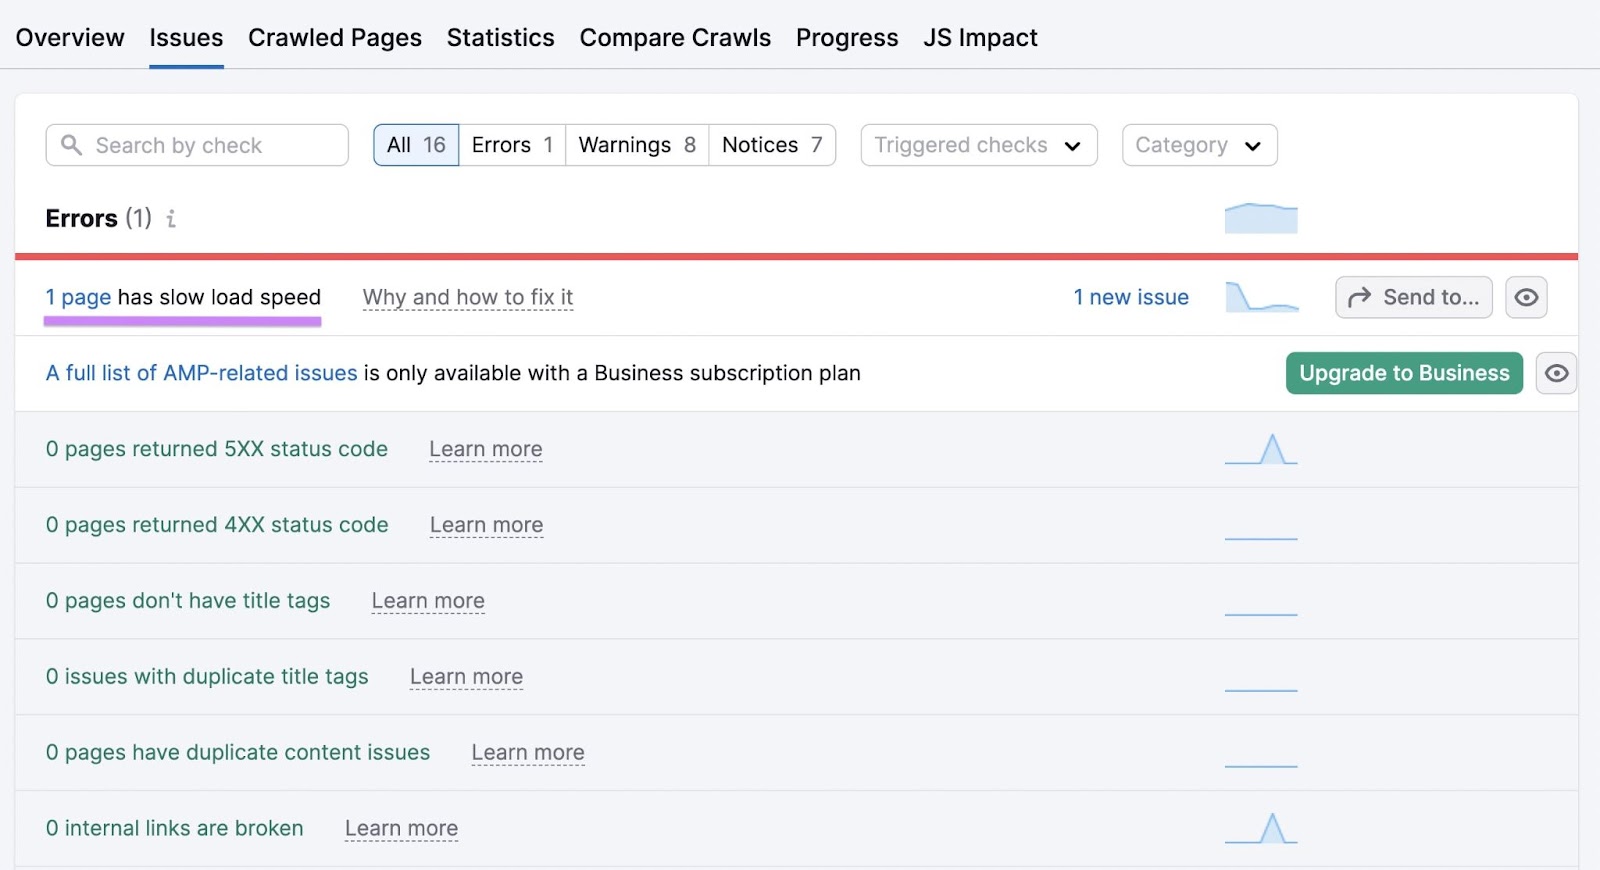Click the broken internal links trend graph

(x=1261, y=828)
